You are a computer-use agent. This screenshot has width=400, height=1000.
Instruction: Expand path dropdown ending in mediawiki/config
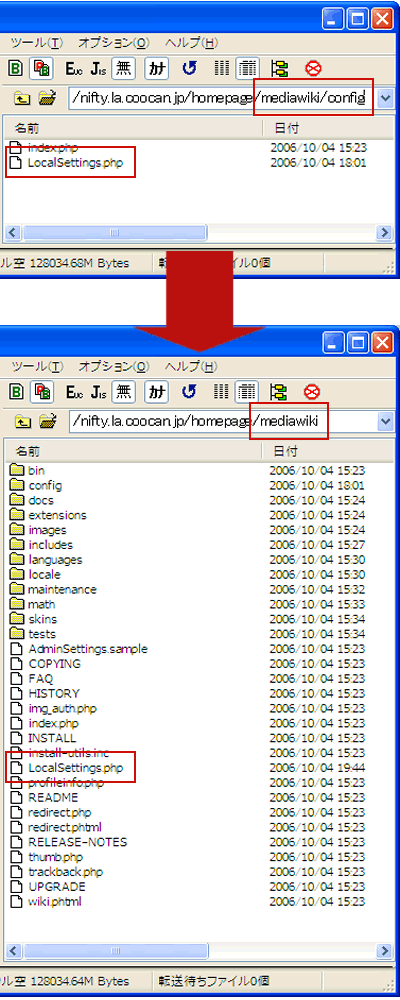[x=385, y=98]
